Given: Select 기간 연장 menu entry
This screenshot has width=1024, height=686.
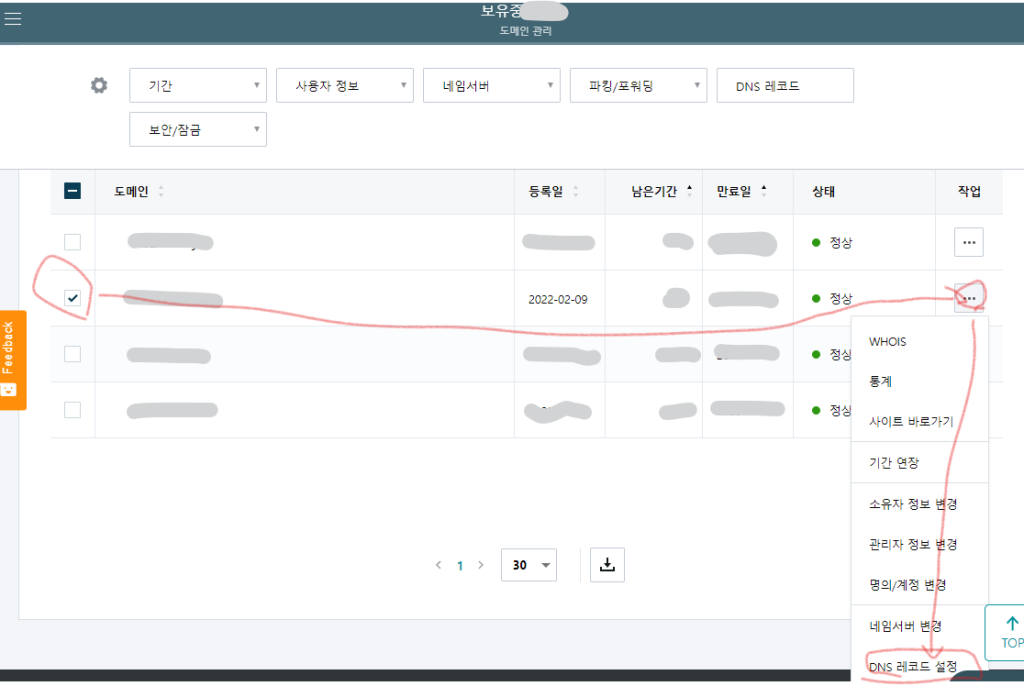Looking at the screenshot, I should coord(894,463).
